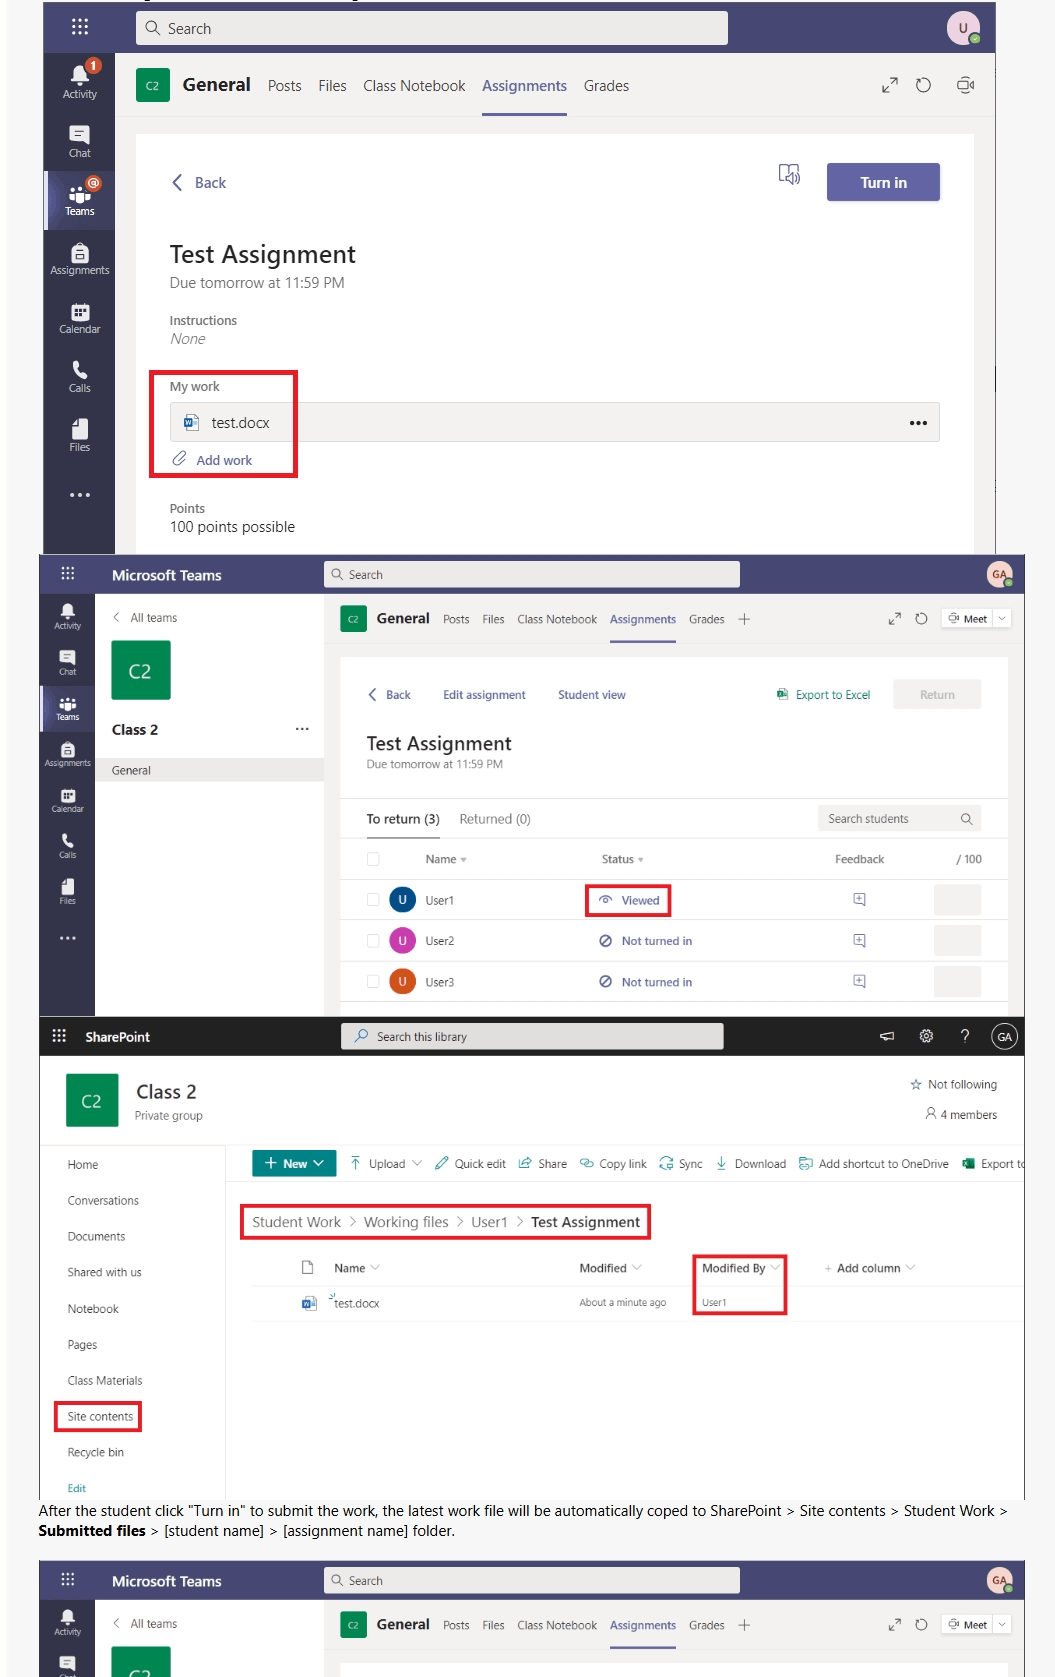This screenshot has height=1677, width=1055.
Task: Click the Search students input field
Action: 899,818
